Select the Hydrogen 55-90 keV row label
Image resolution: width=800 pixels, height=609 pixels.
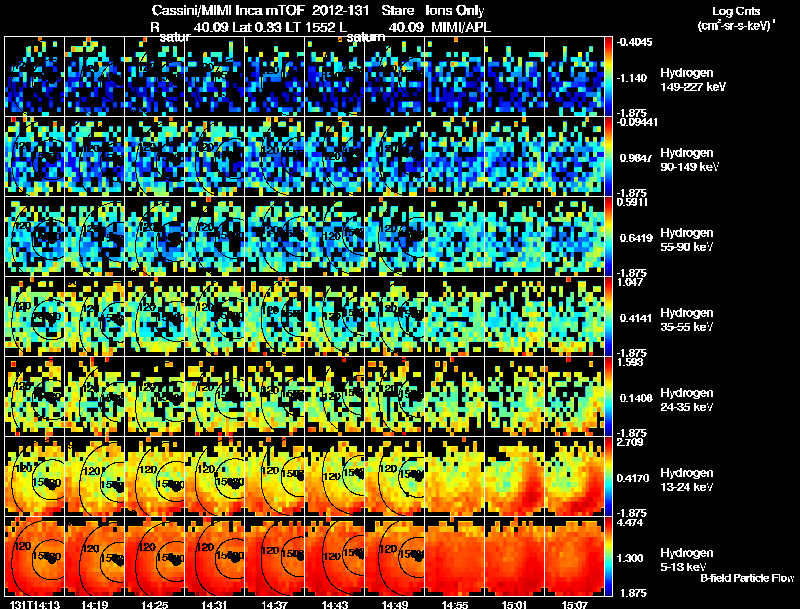[686, 239]
